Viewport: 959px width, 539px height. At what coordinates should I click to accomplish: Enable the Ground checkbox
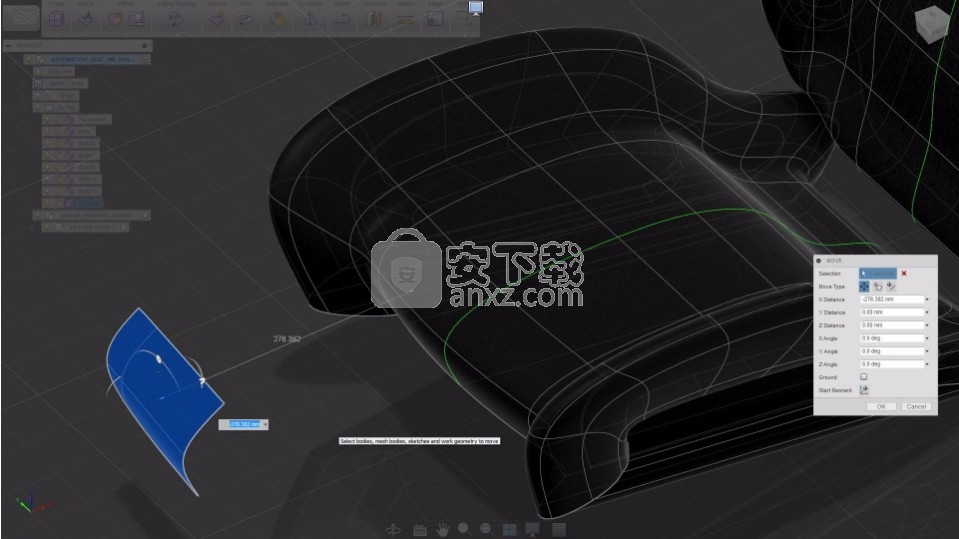click(864, 377)
